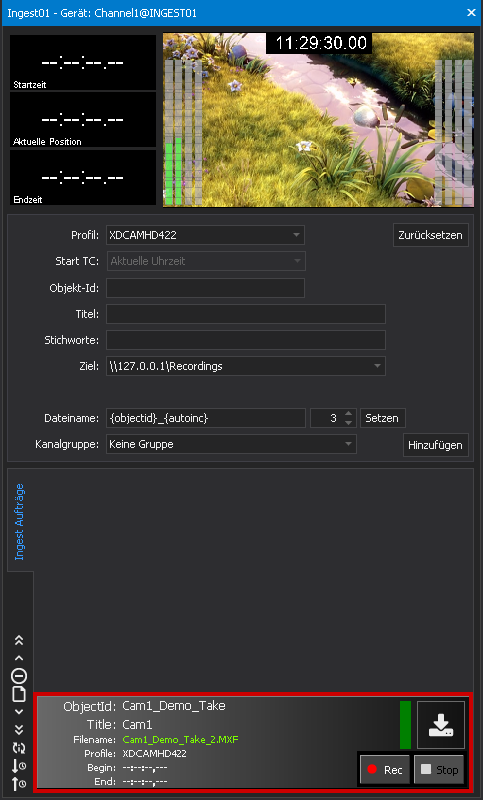The image size is (483, 800).
Task: Click the single chevron down icon in sidebar
Action: pyautogui.click(x=19, y=712)
